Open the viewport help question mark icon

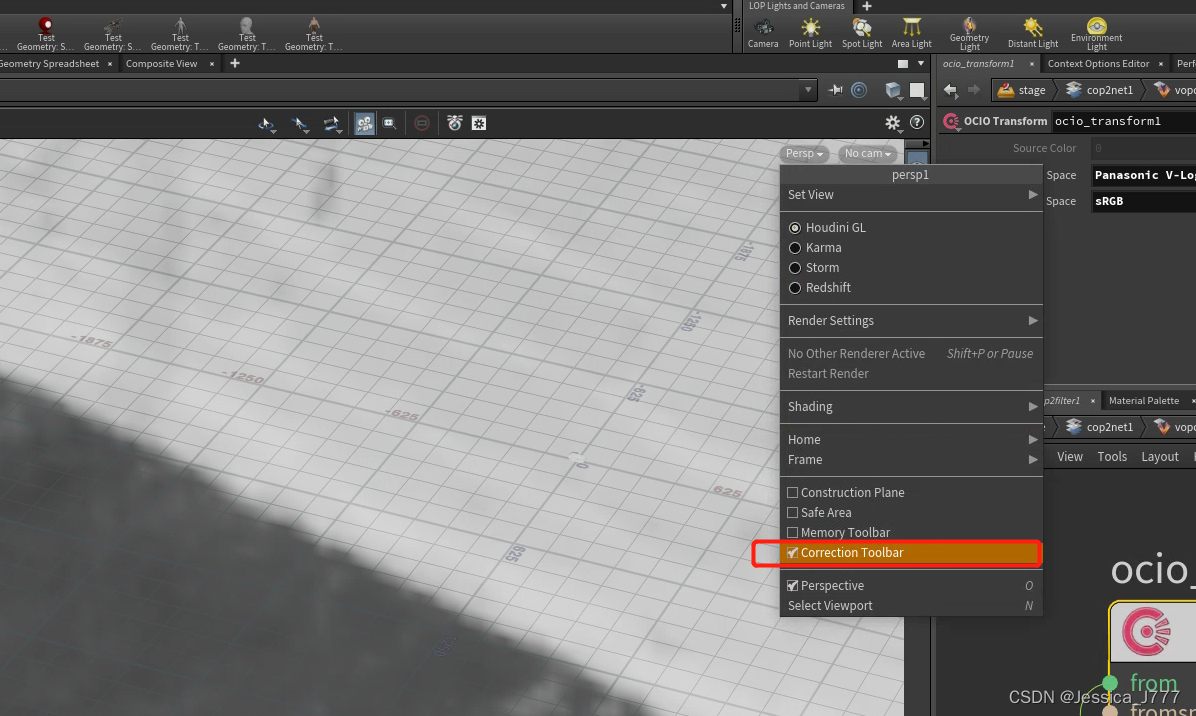[917, 122]
